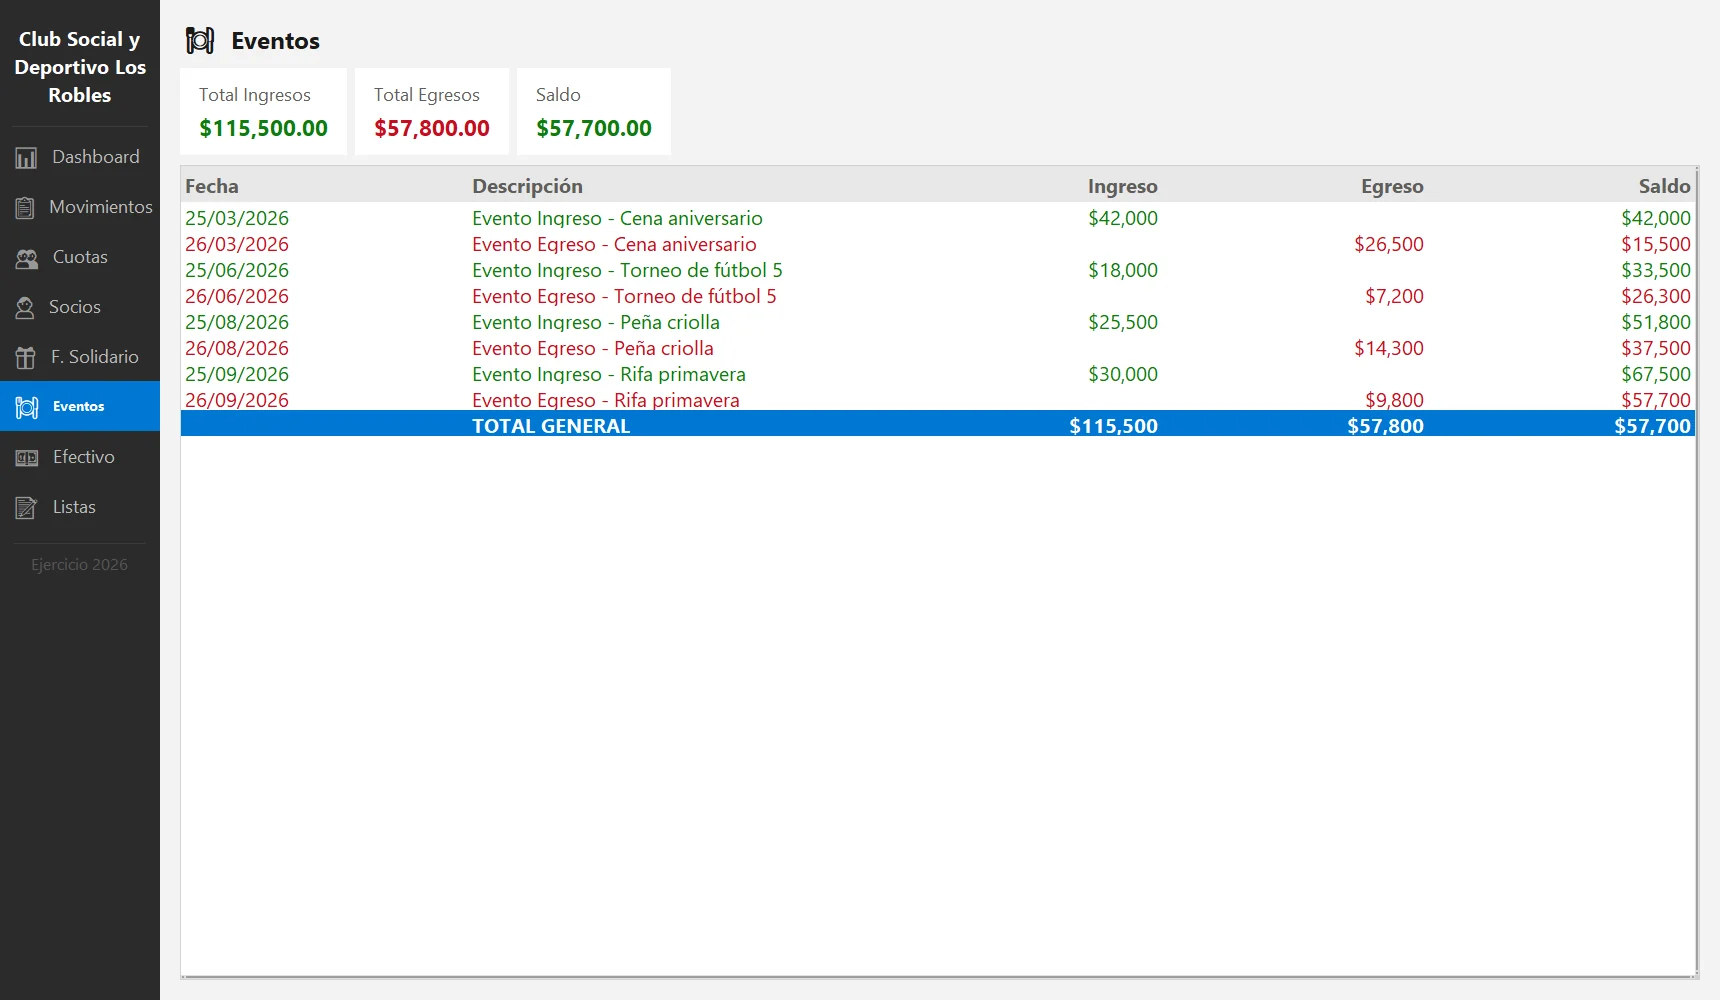Select row 'Evento Egreso - Cena aniversario'

click(938, 244)
